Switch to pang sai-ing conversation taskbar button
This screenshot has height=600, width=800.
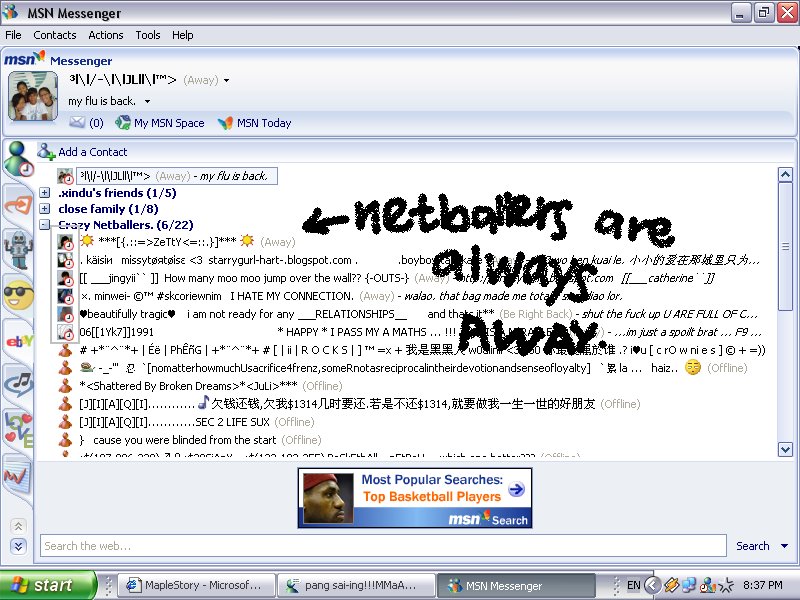[x=356, y=585]
